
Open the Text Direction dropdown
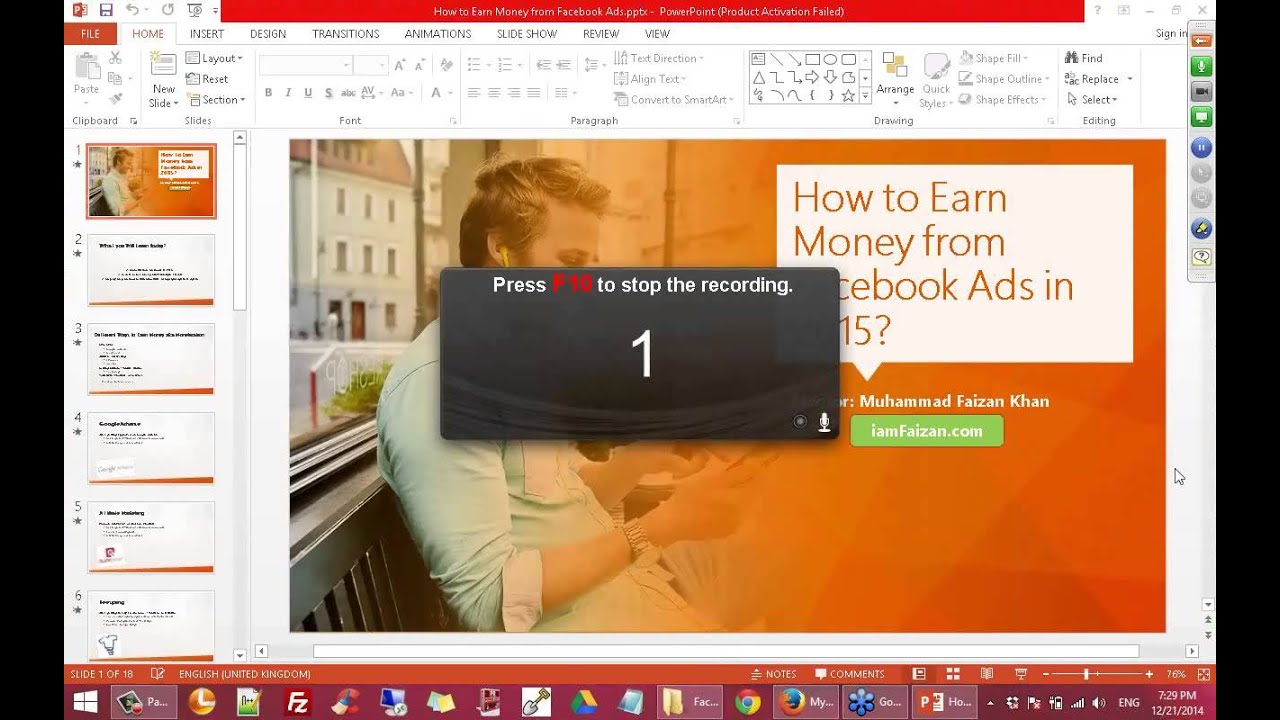[x=659, y=58]
